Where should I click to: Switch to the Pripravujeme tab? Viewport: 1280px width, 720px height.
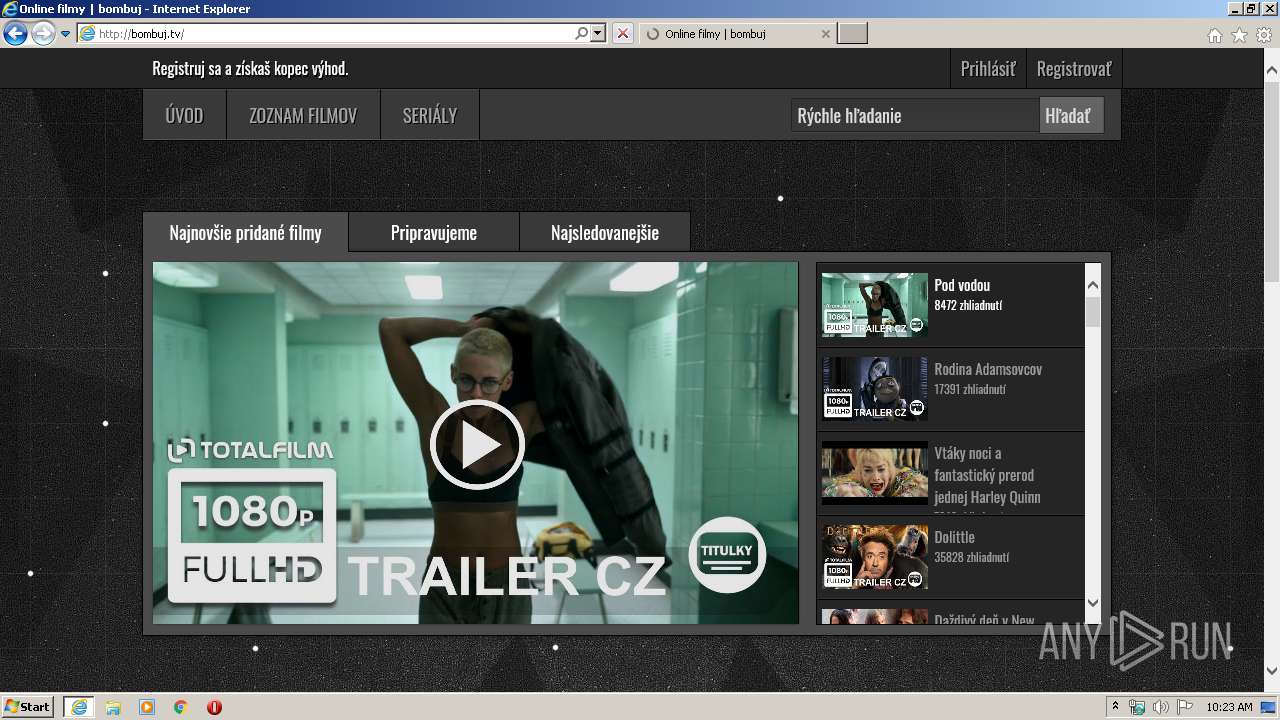pos(434,232)
